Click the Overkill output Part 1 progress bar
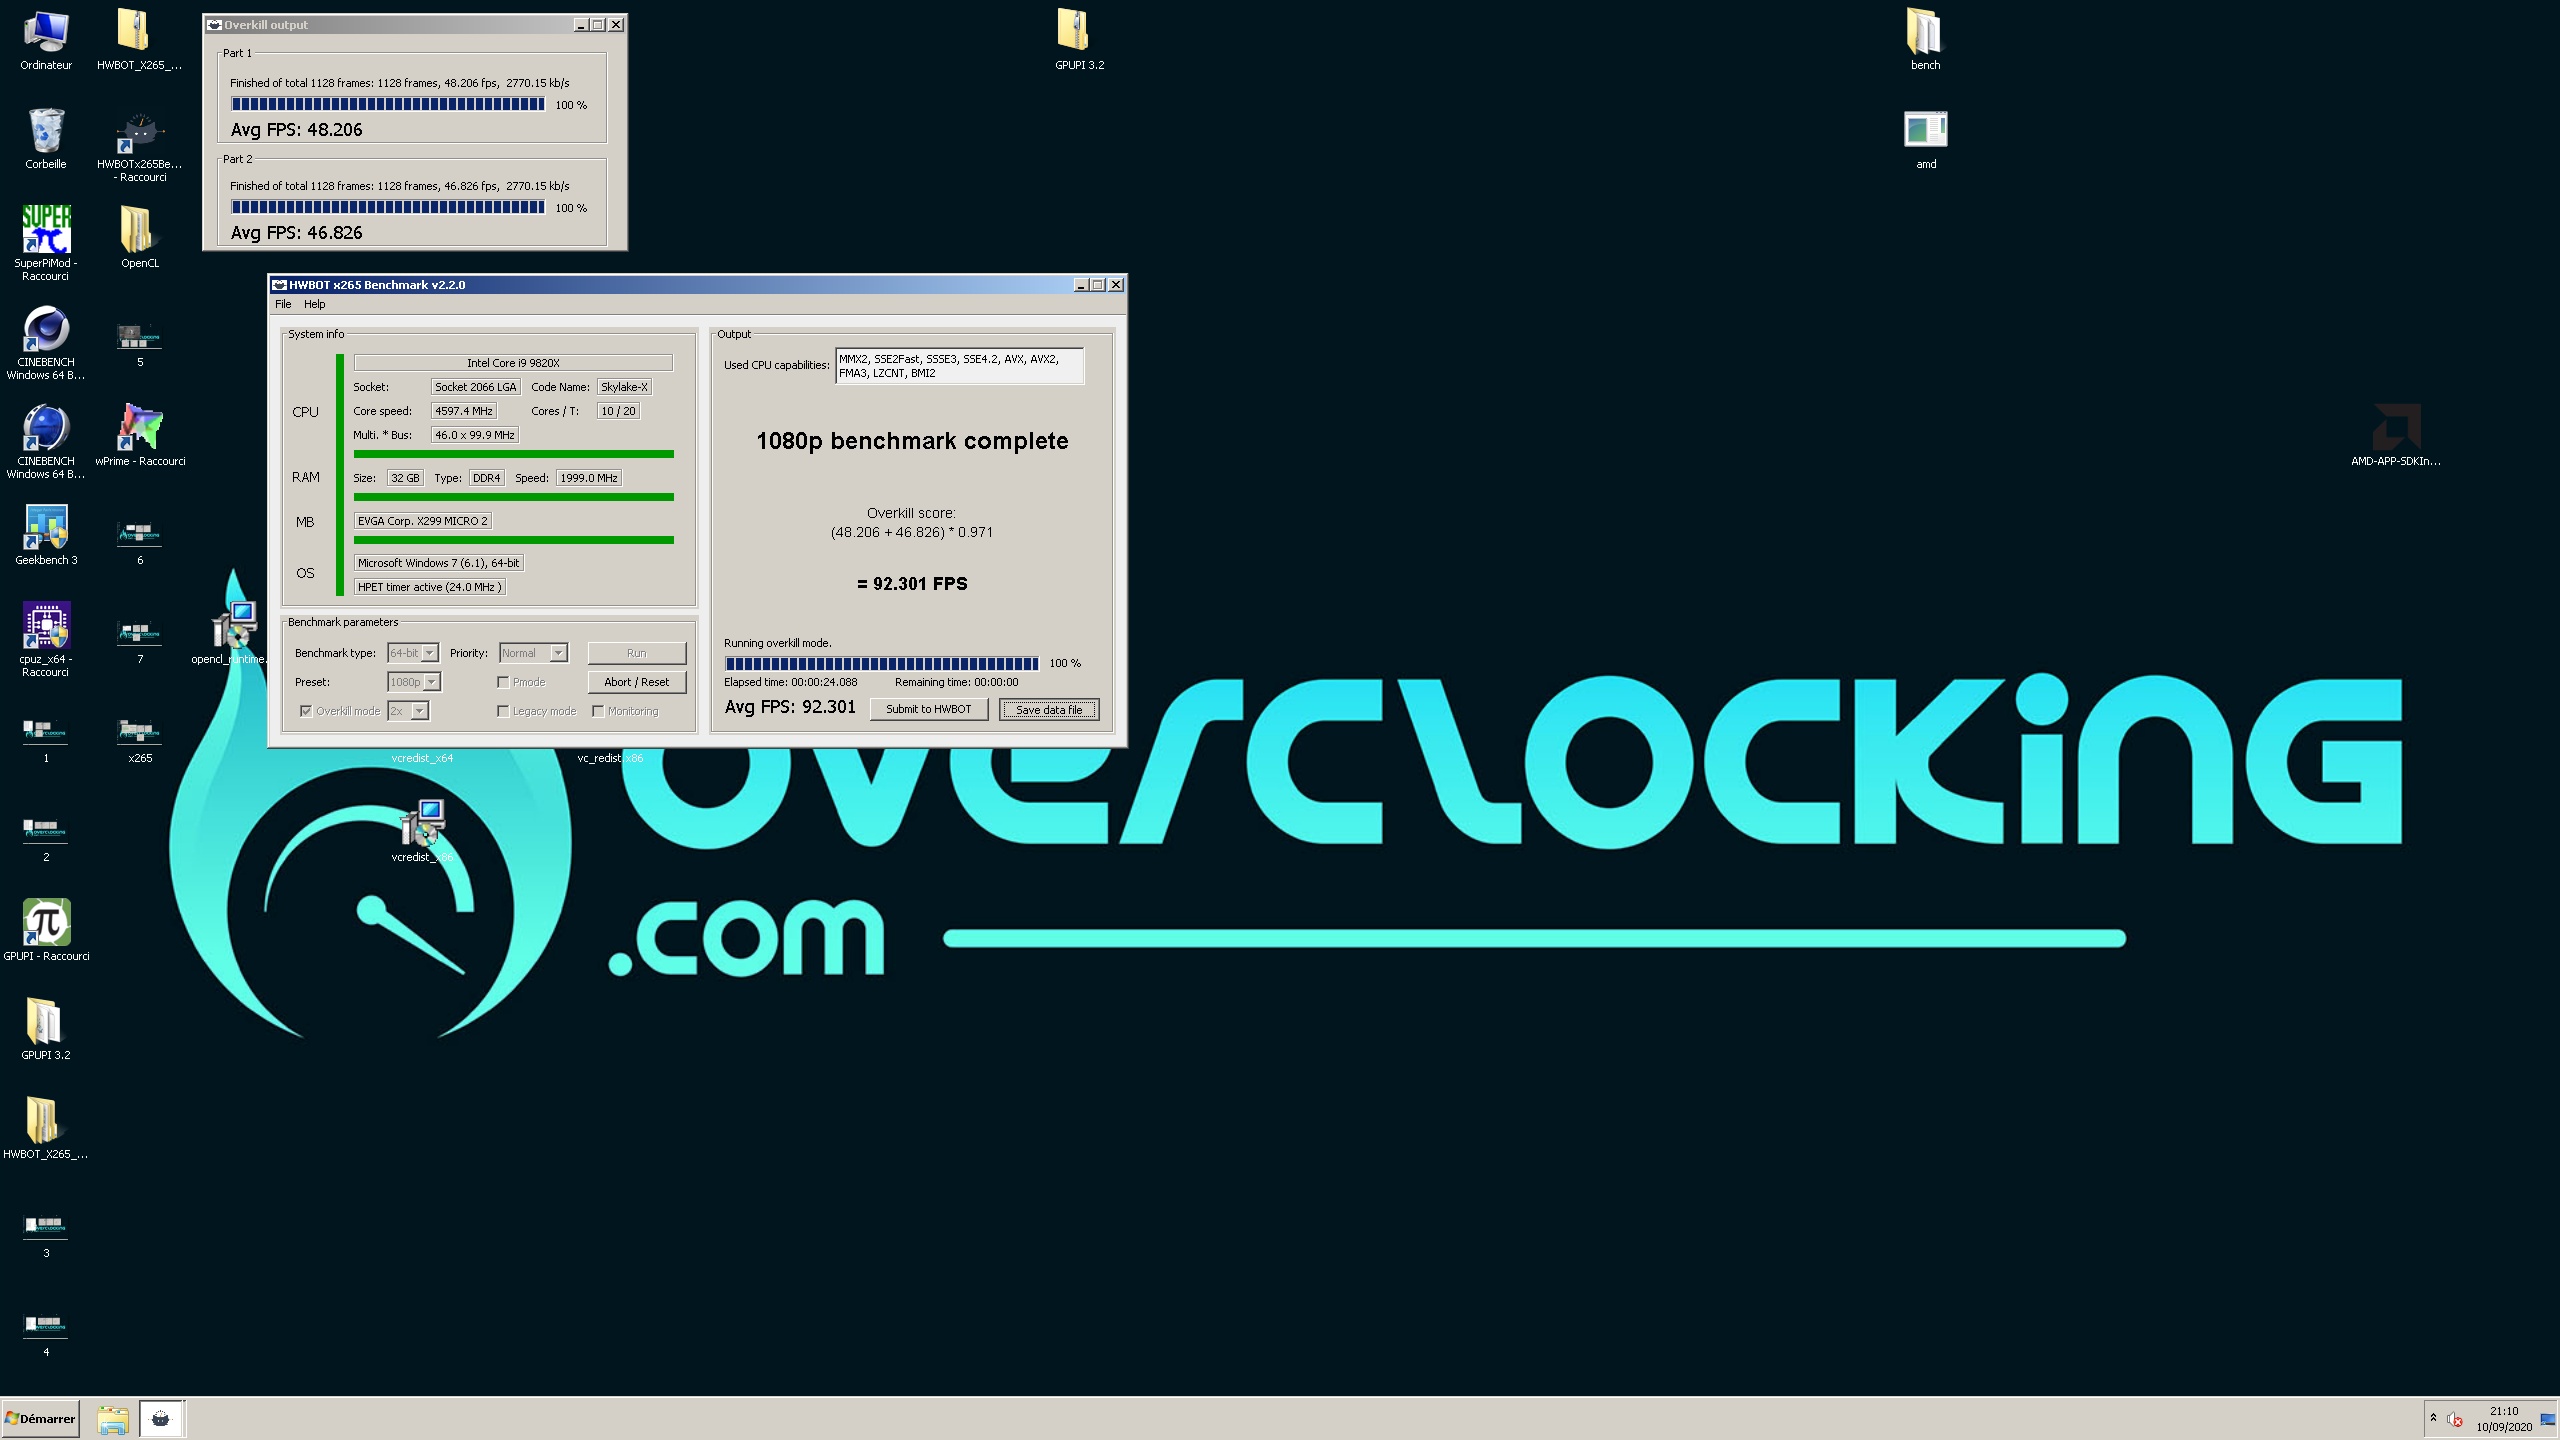 (x=388, y=104)
